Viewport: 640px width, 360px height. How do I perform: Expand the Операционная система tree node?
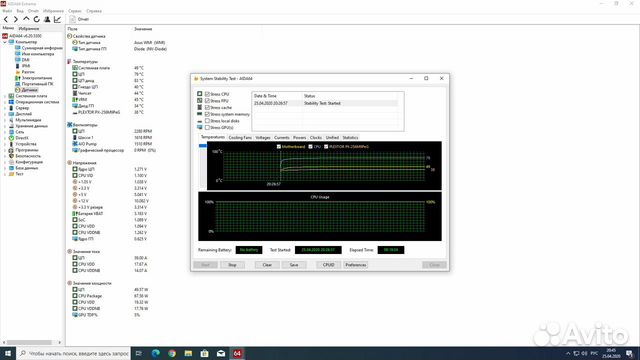click(x=5, y=102)
